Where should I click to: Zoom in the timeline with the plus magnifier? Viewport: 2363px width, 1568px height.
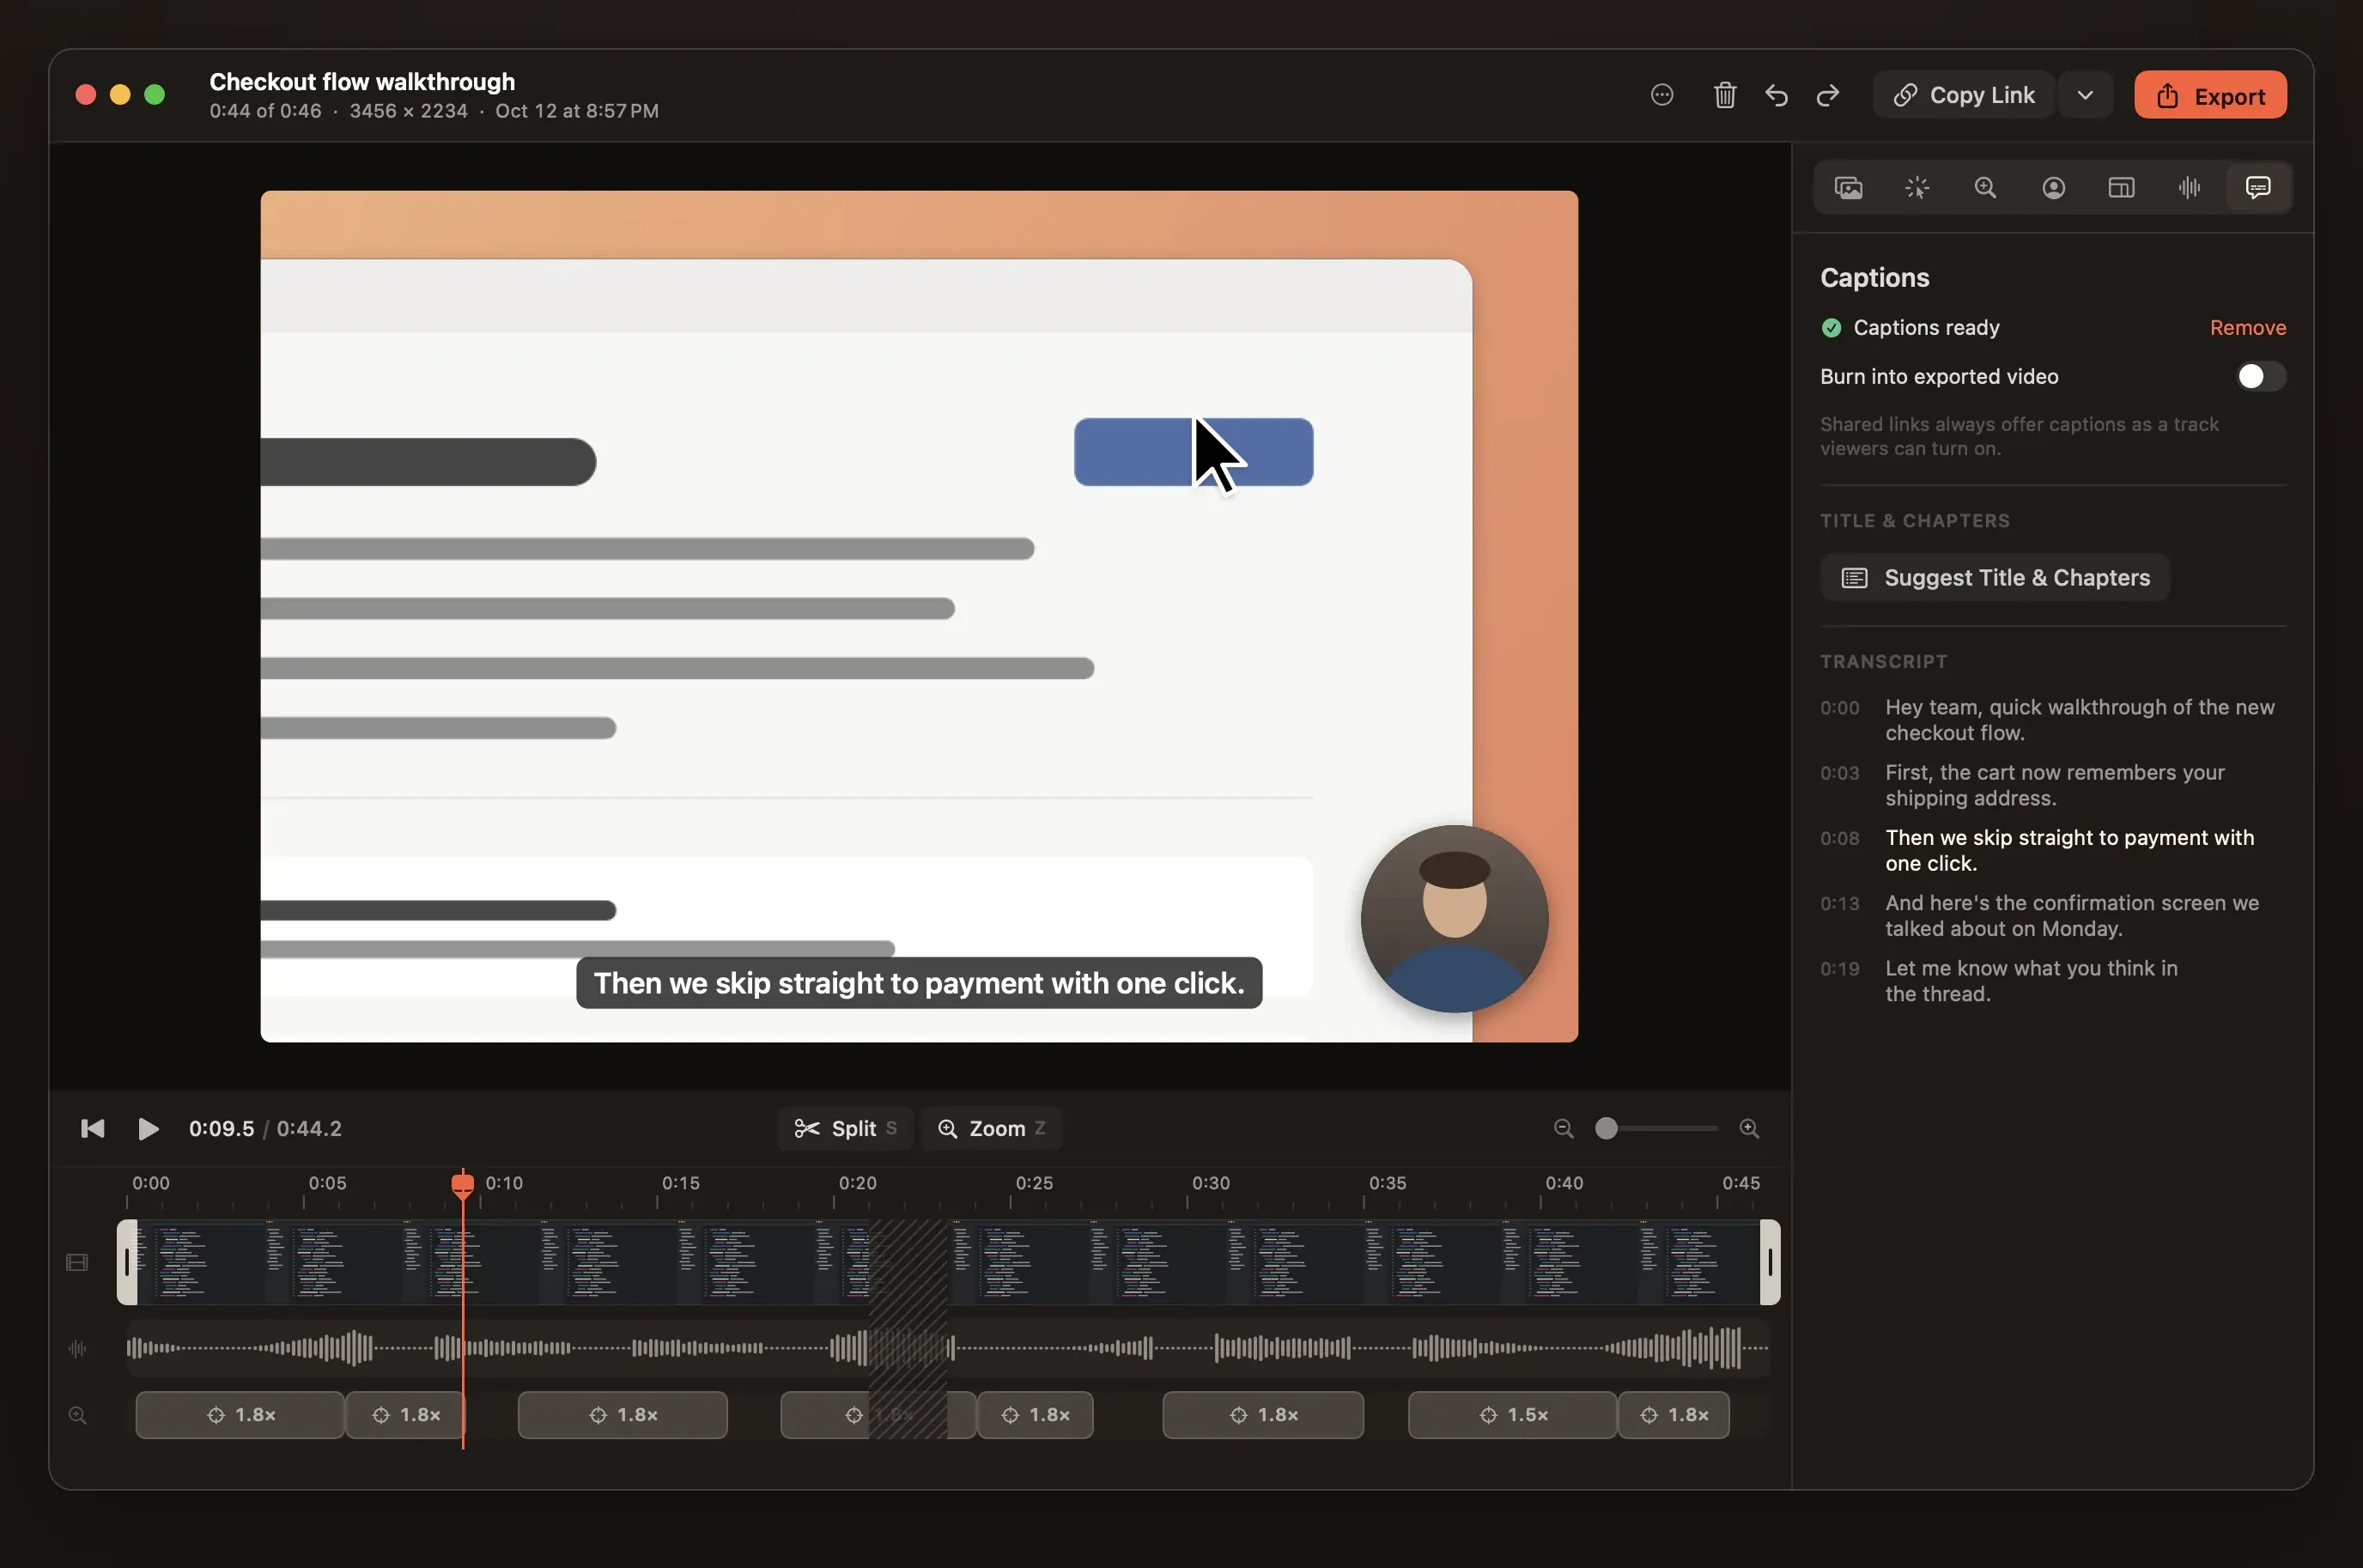1749,1129
